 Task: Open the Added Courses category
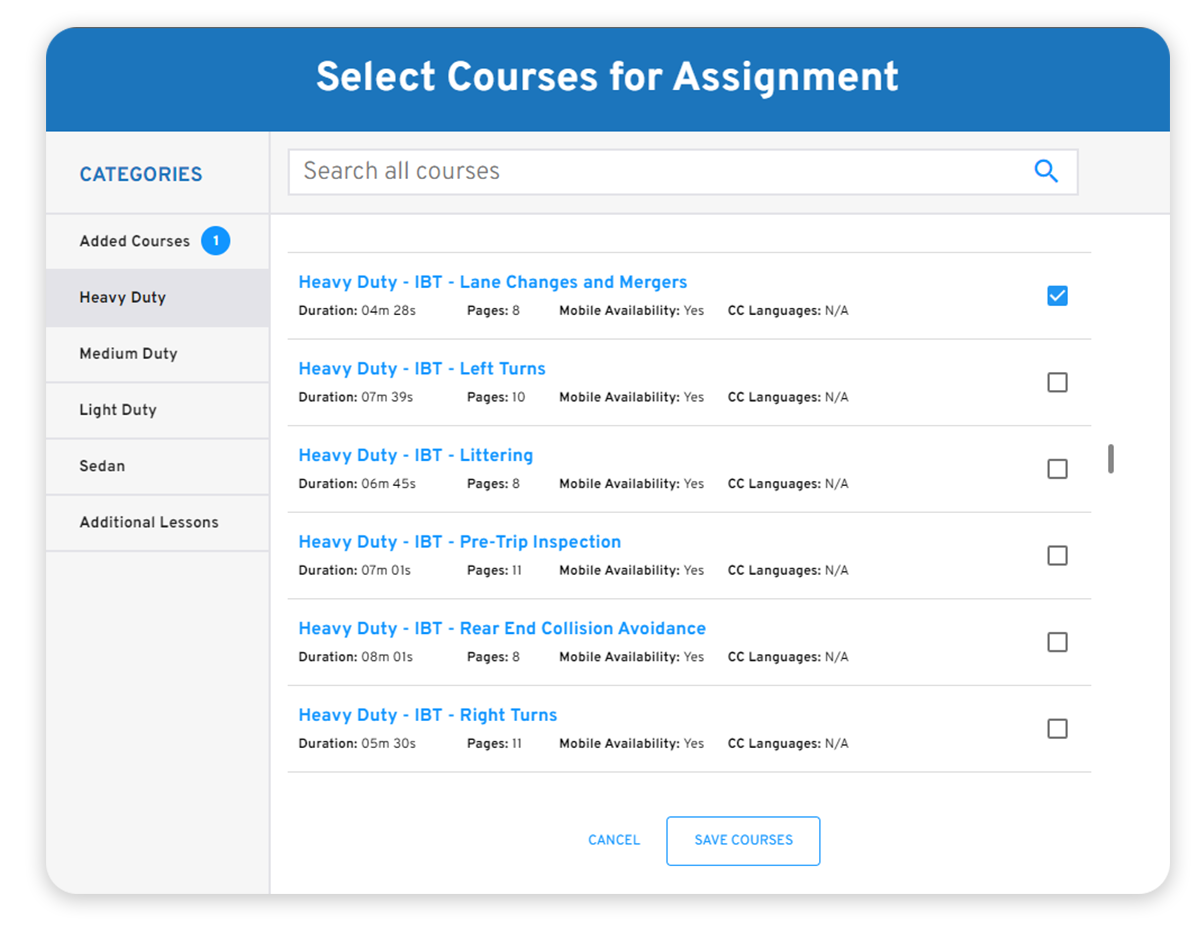134,241
